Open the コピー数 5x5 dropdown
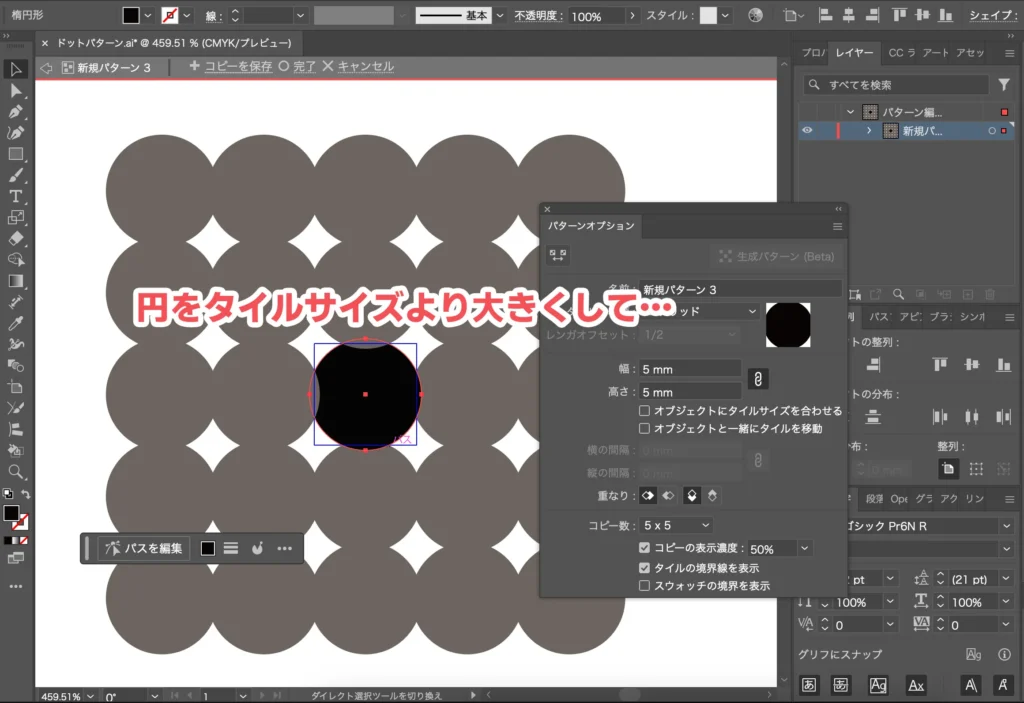The width and height of the screenshot is (1024, 703). 674,525
